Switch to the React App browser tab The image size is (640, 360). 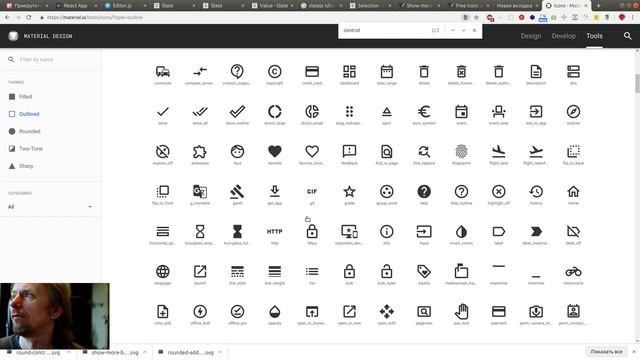[75, 6]
